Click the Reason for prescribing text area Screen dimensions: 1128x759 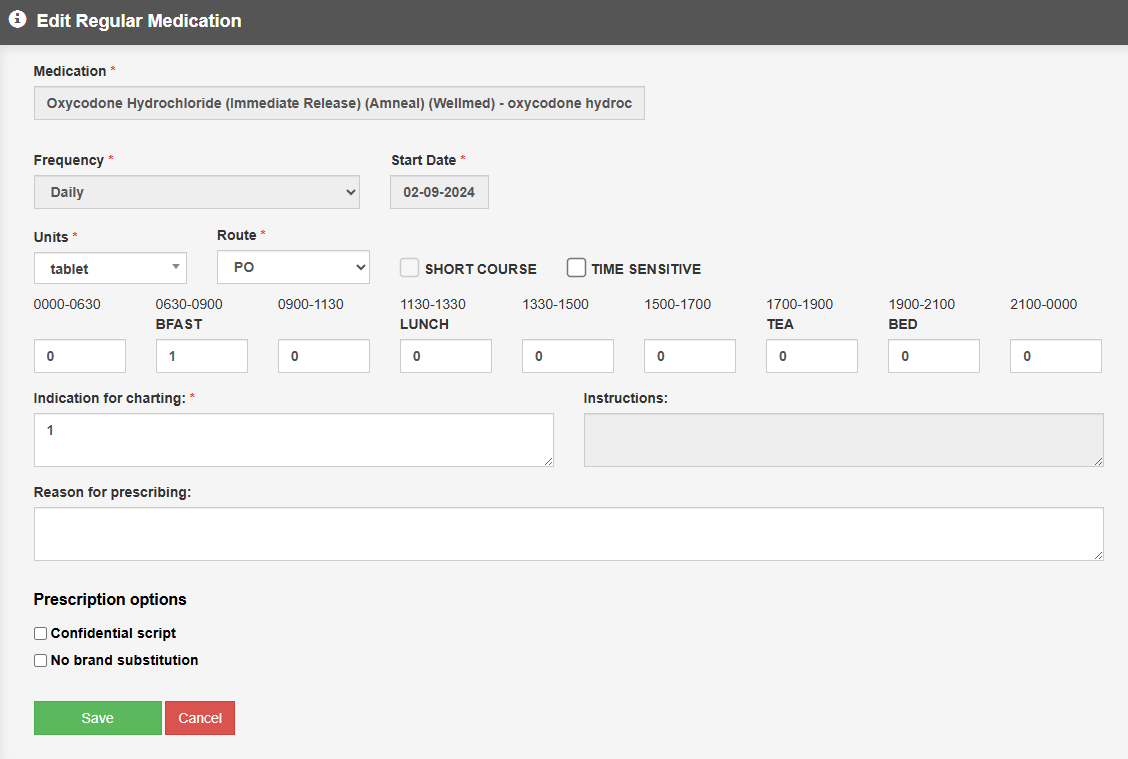tap(568, 534)
